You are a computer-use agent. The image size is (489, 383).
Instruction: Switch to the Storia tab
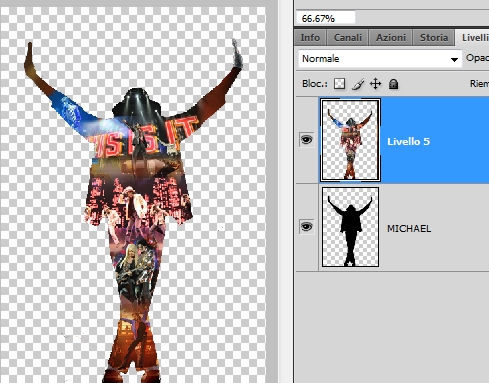[x=434, y=37]
